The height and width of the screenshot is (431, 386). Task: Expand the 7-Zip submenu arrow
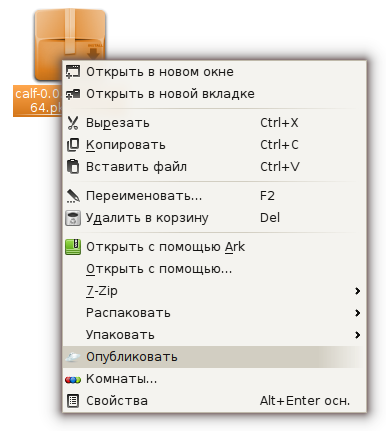pyautogui.click(x=357, y=291)
